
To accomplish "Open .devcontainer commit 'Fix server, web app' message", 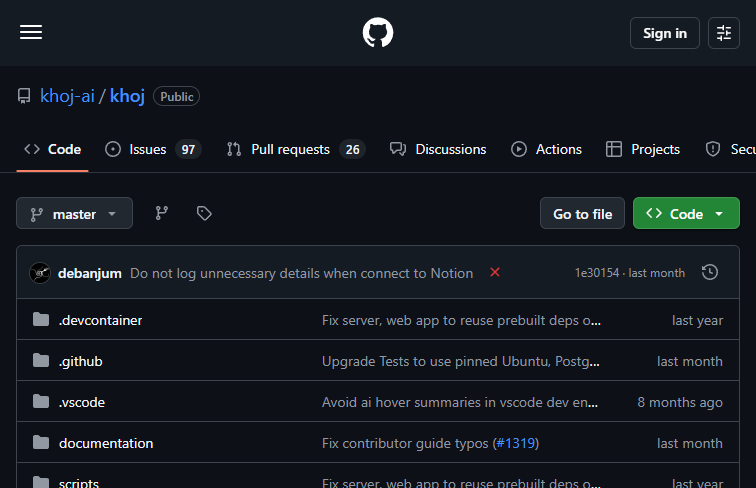I will pos(461,321).
